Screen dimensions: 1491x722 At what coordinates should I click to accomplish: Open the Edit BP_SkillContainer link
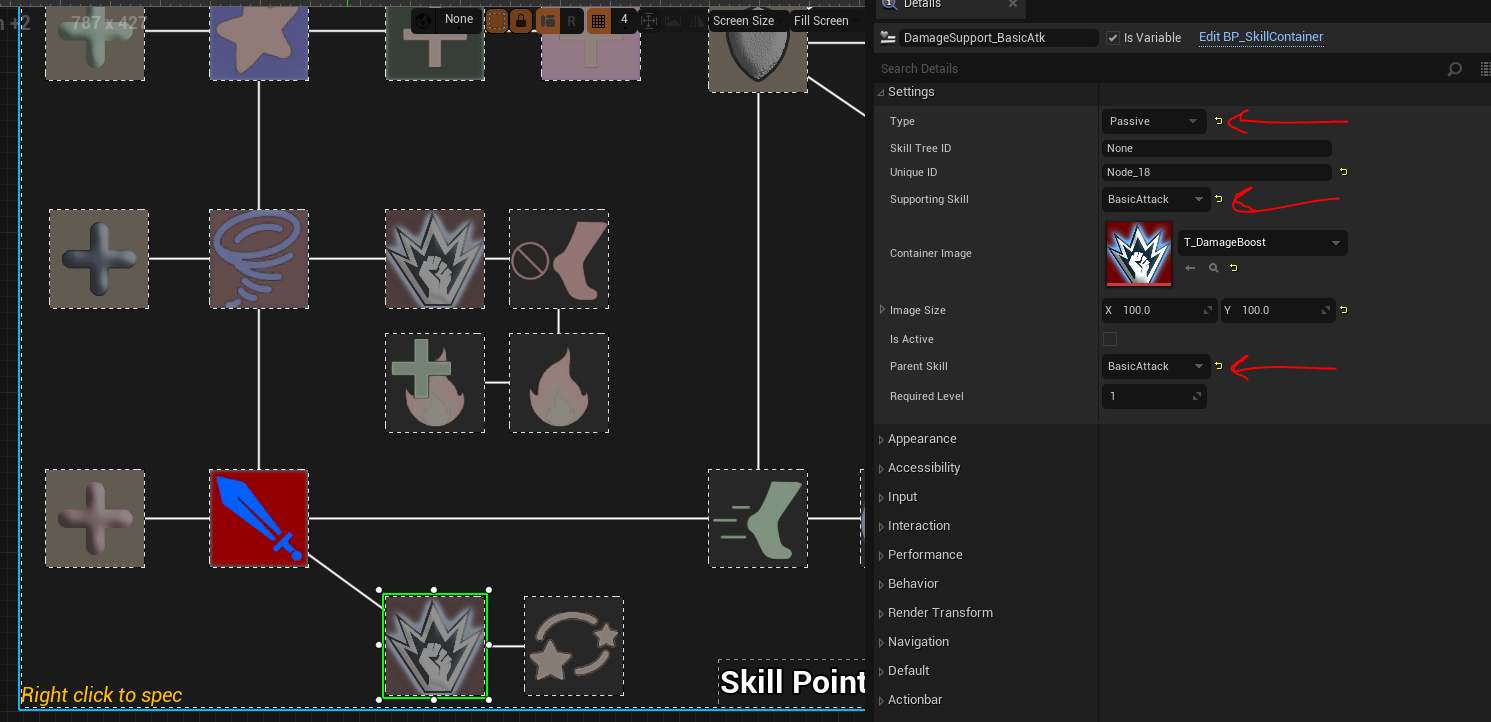[1261, 37]
